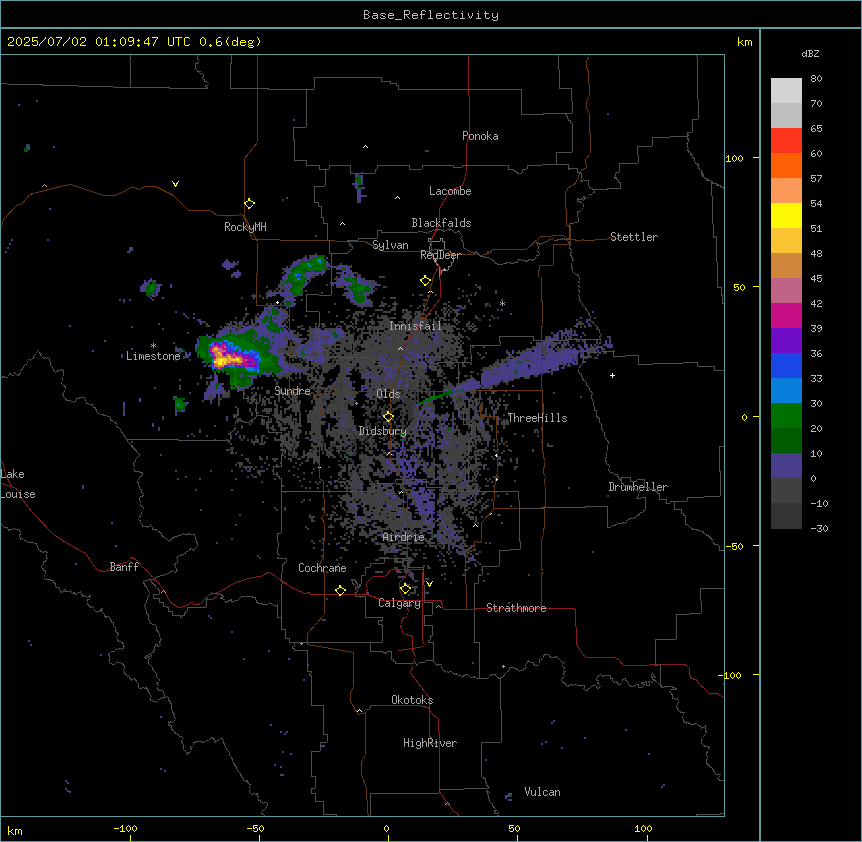Click the light gray 80-70 dBZ swatch
The width and height of the screenshot is (862, 842).
786,91
